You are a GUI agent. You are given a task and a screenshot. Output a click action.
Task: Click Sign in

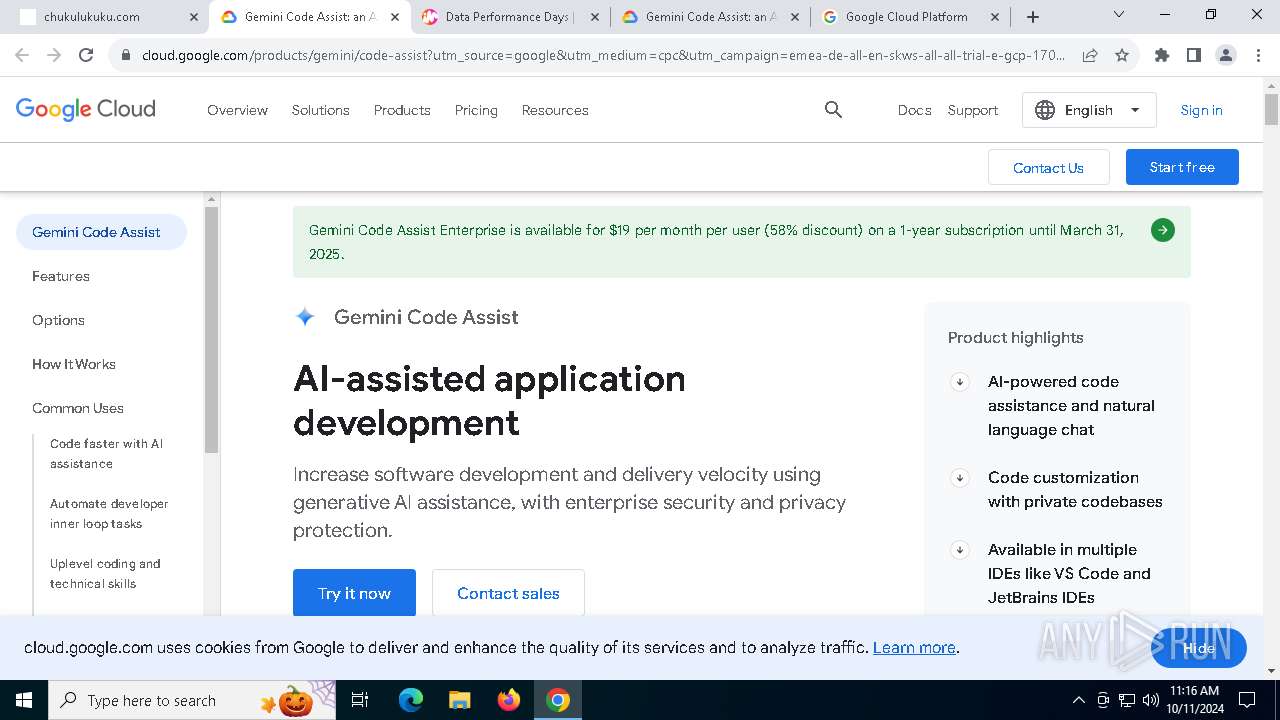click(x=1201, y=110)
